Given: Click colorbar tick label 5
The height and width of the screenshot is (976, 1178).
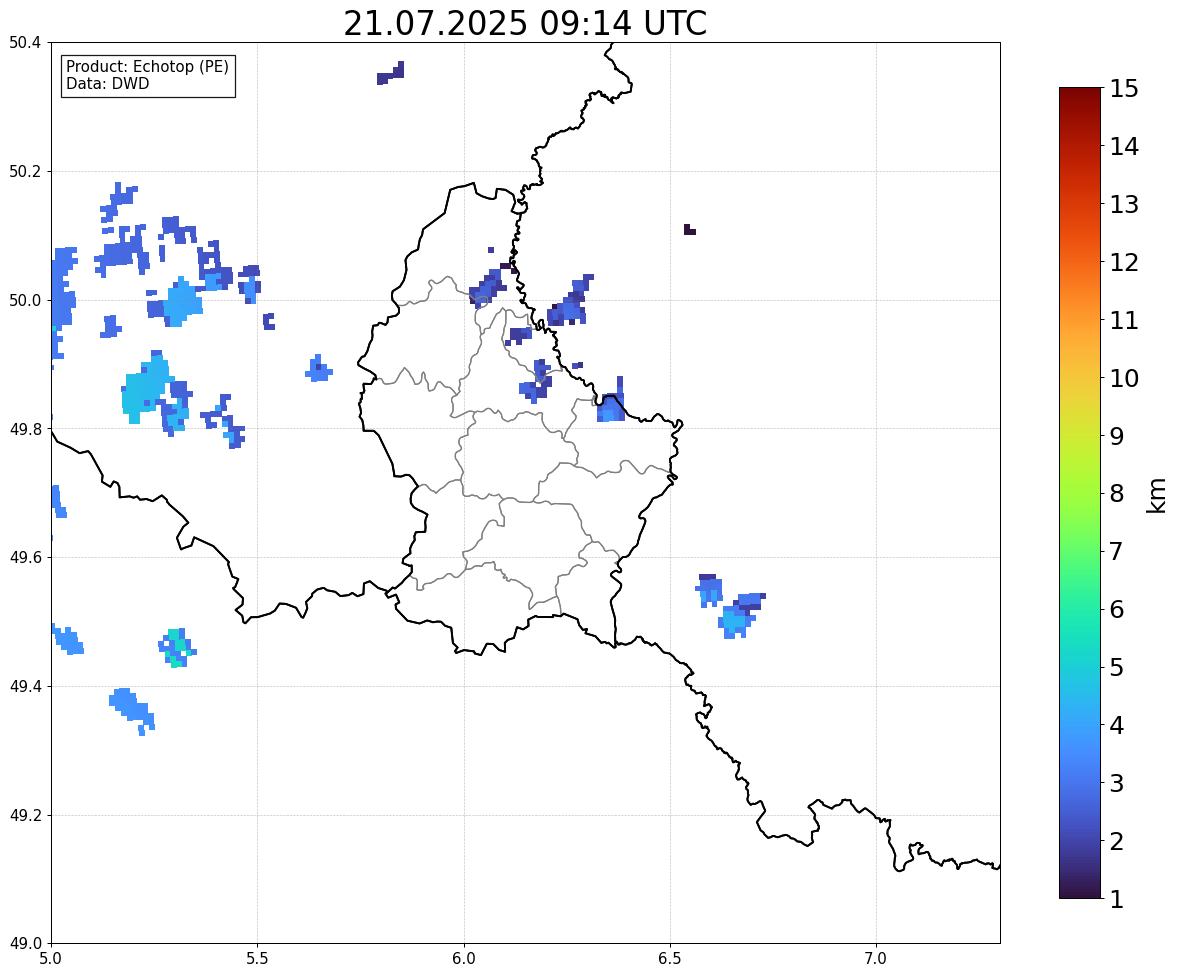Looking at the screenshot, I should 1117,667.
